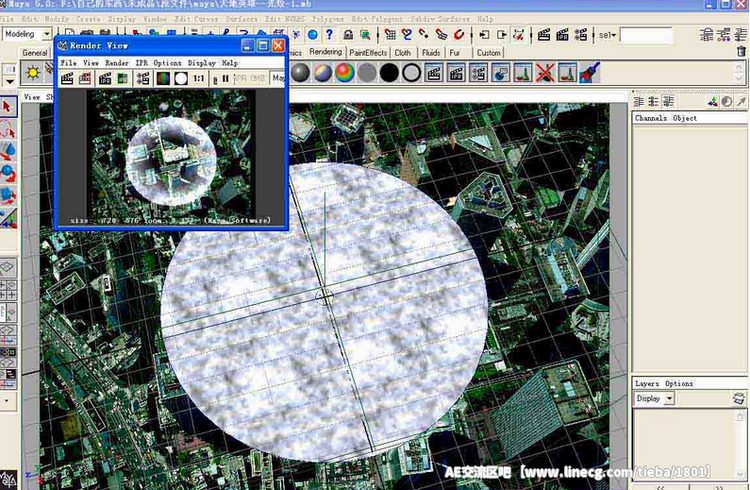Expand the sel quick selection dropdown
Image resolution: width=750 pixels, height=490 pixels.
pos(607,35)
